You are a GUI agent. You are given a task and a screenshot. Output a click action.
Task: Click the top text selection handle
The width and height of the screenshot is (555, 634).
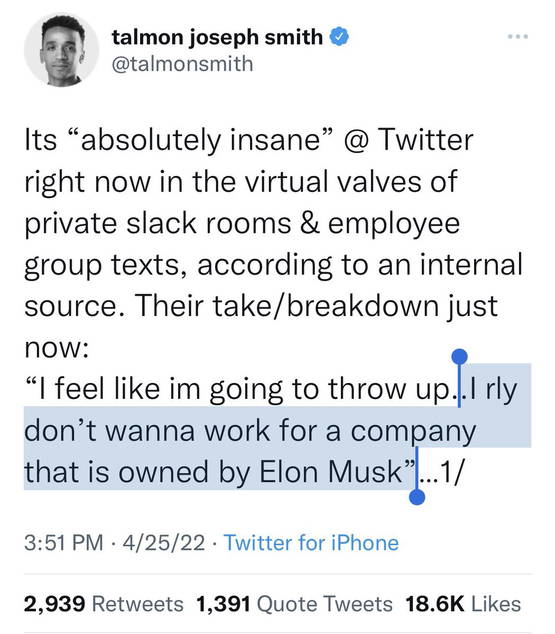[x=459, y=357]
